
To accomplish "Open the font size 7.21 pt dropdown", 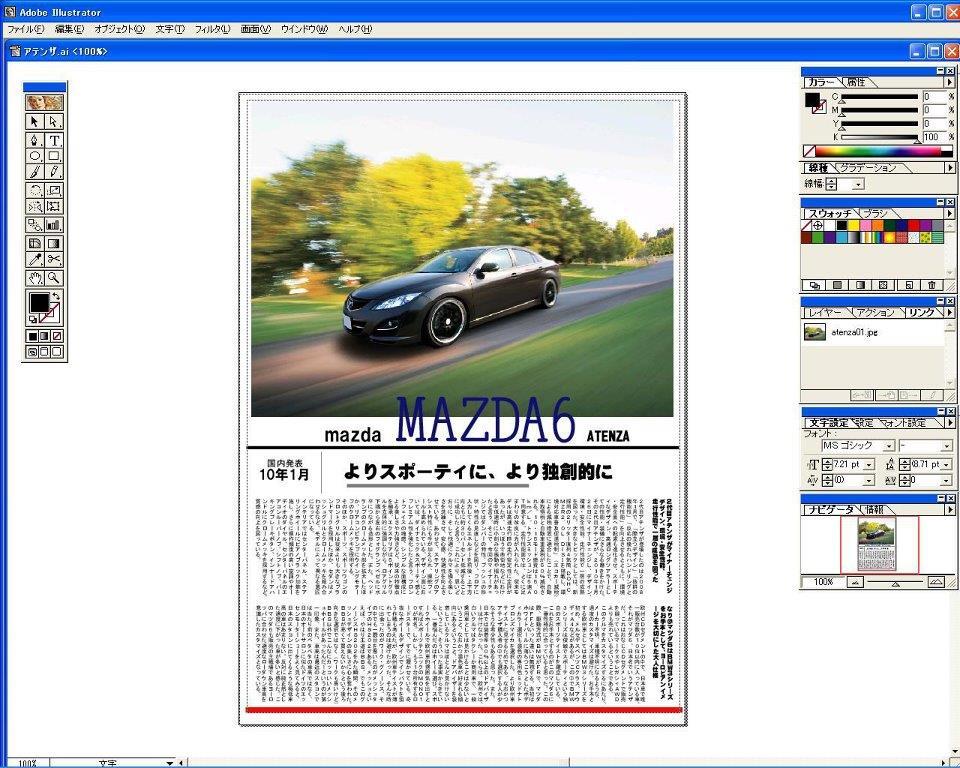I will pyautogui.click(x=868, y=465).
